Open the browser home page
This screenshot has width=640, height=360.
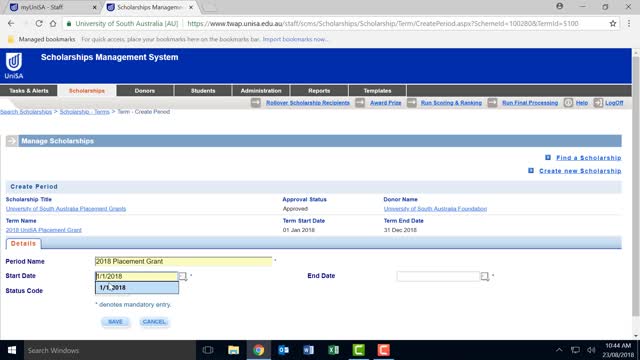(x=53, y=24)
